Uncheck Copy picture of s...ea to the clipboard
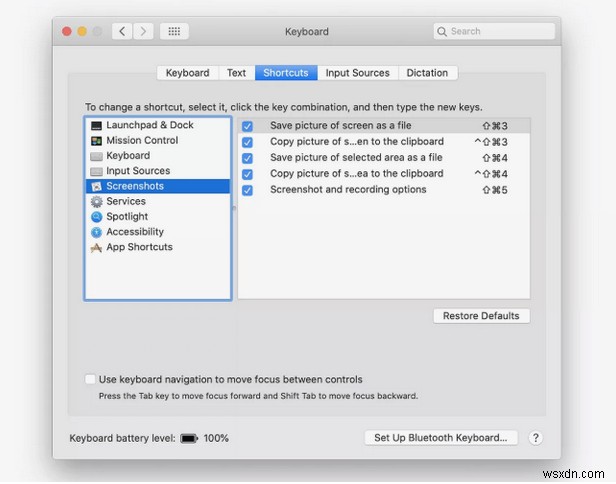 [248, 174]
